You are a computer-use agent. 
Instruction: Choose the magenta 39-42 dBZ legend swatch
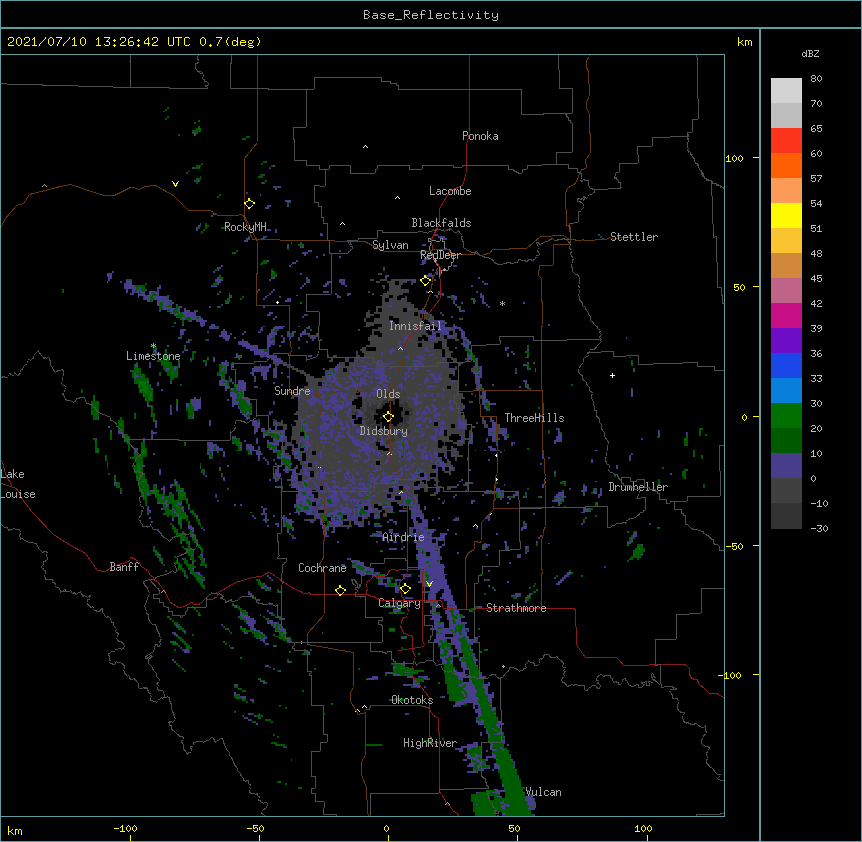(x=786, y=315)
